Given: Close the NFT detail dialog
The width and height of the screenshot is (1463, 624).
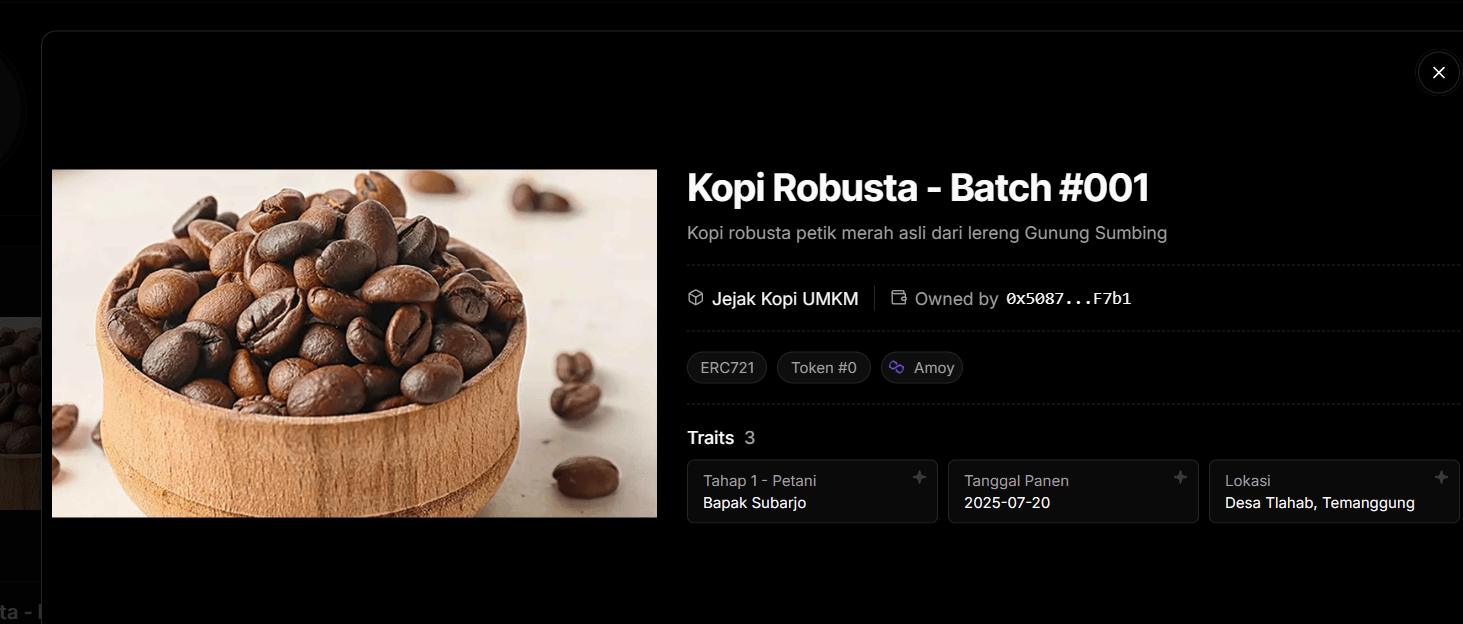Looking at the screenshot, I should pos(1438,73).
